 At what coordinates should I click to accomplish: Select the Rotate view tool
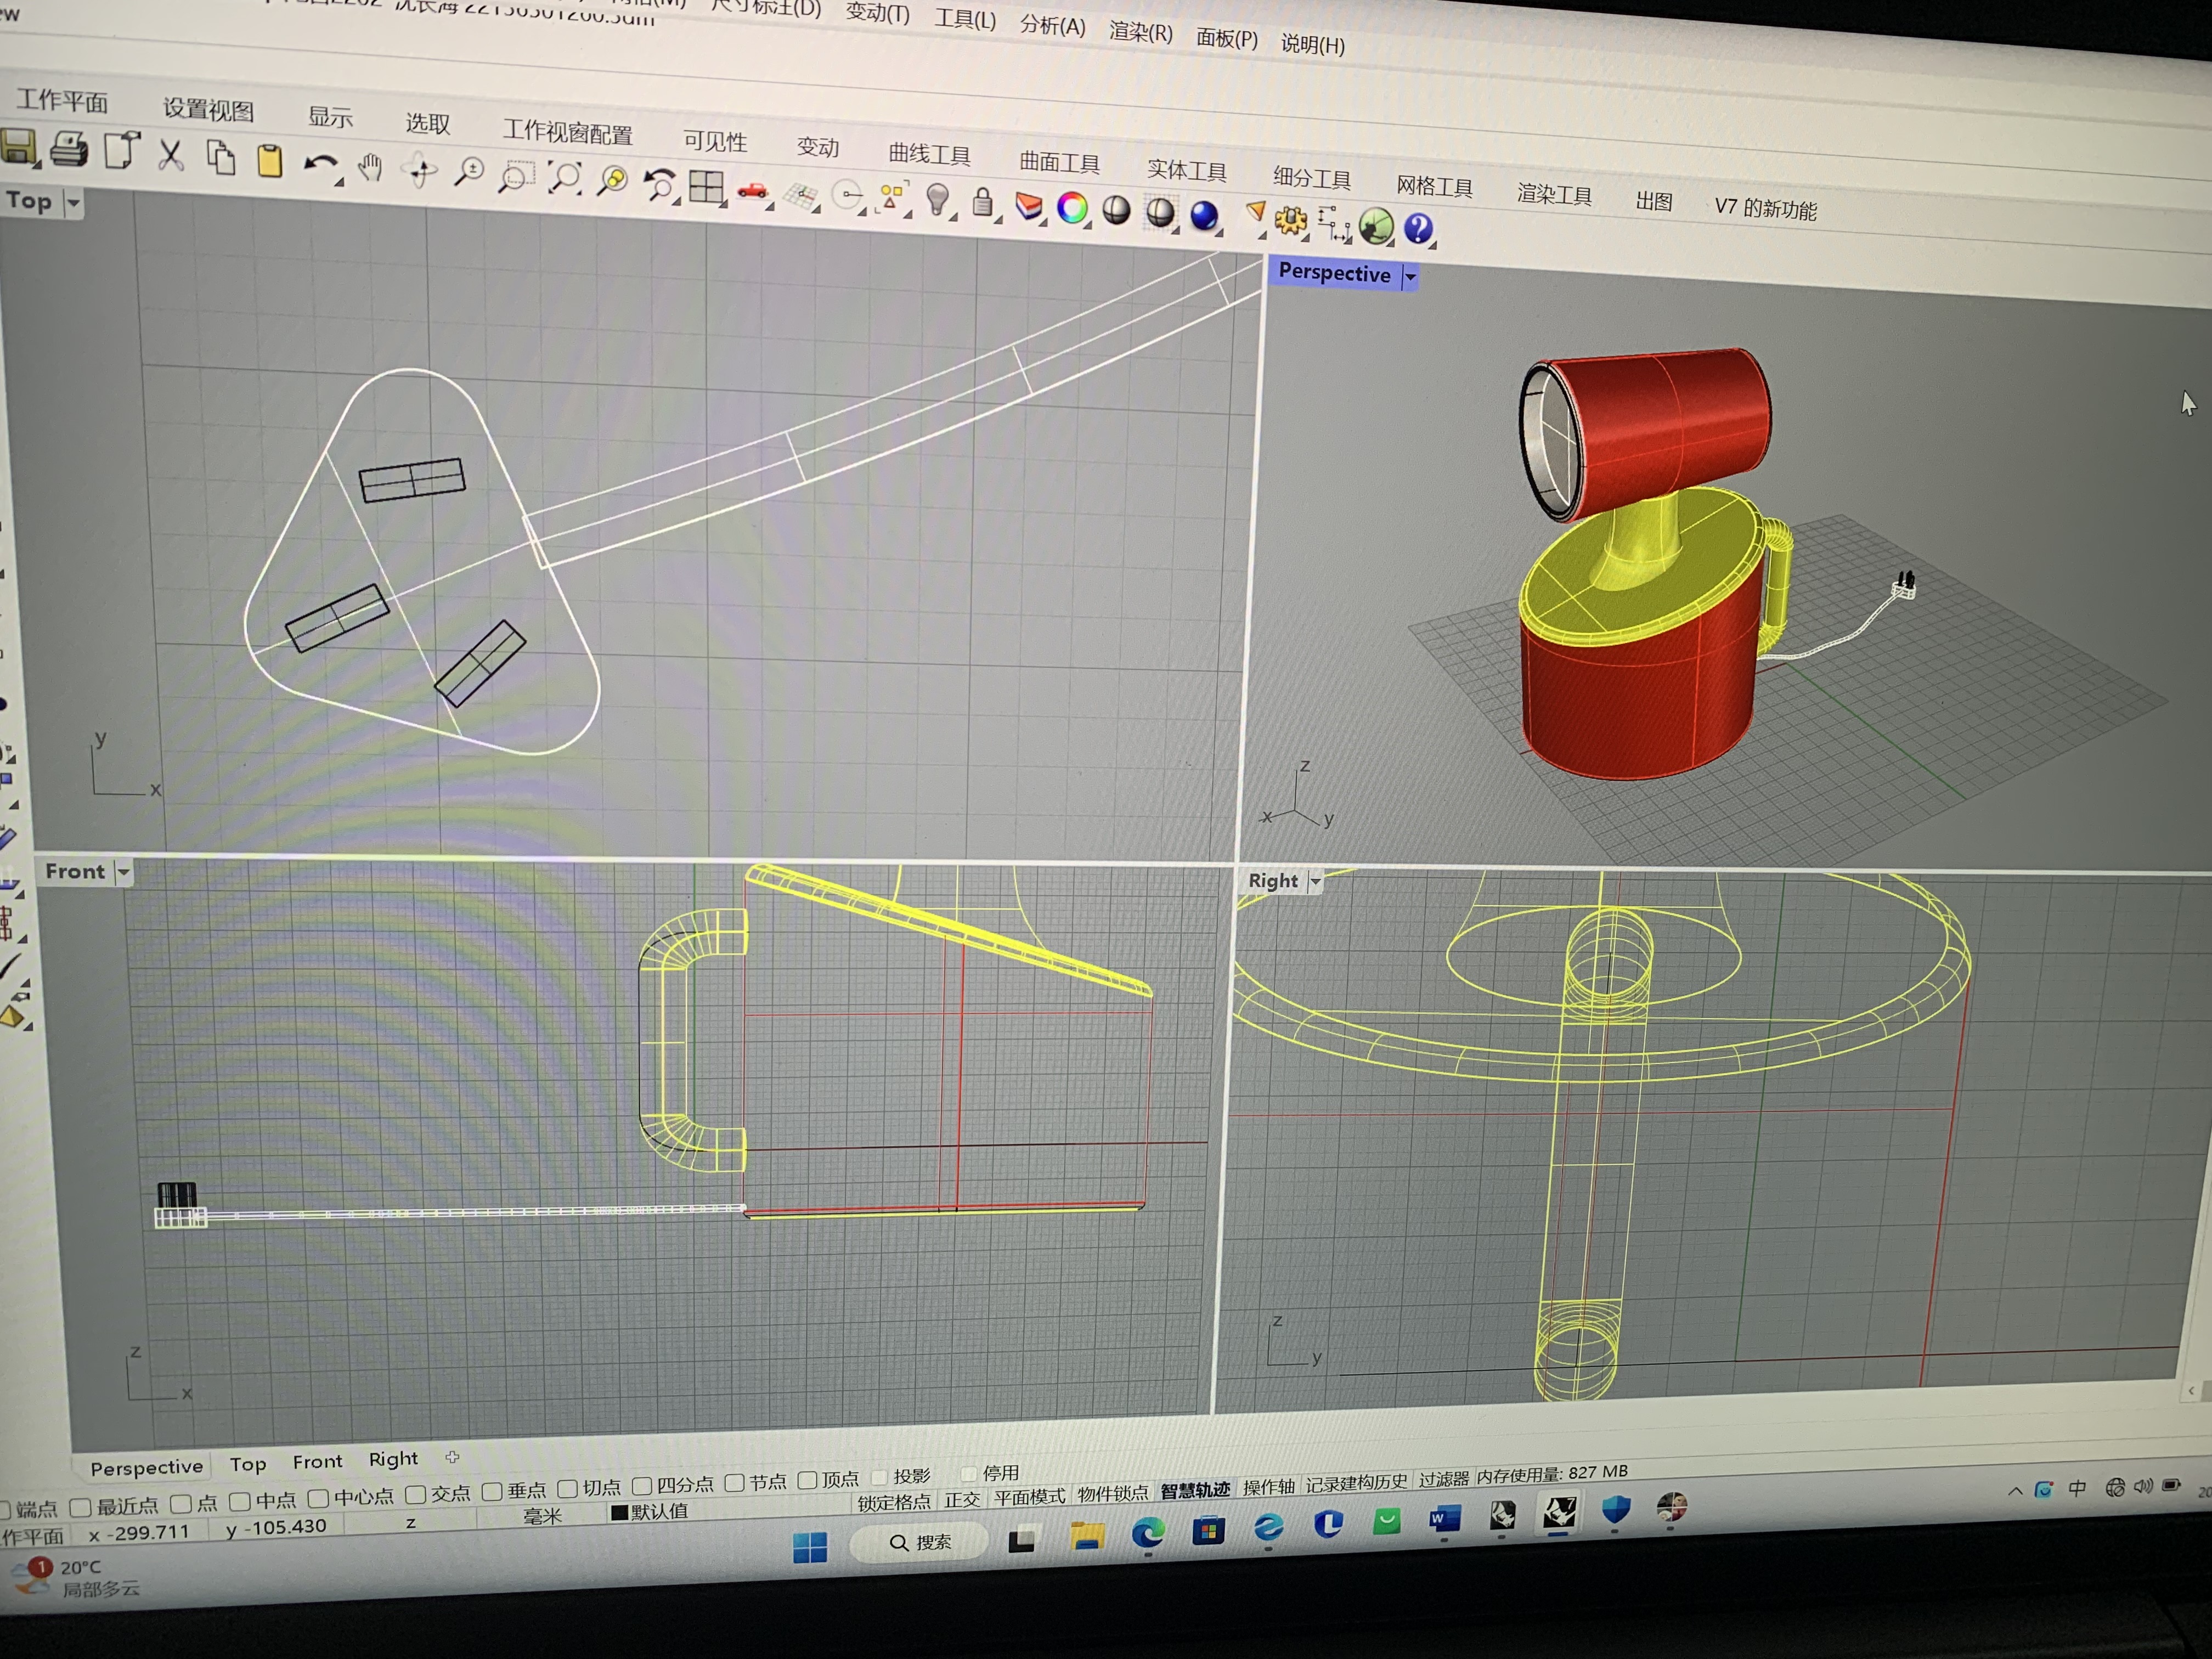click(x=420, y=171)
